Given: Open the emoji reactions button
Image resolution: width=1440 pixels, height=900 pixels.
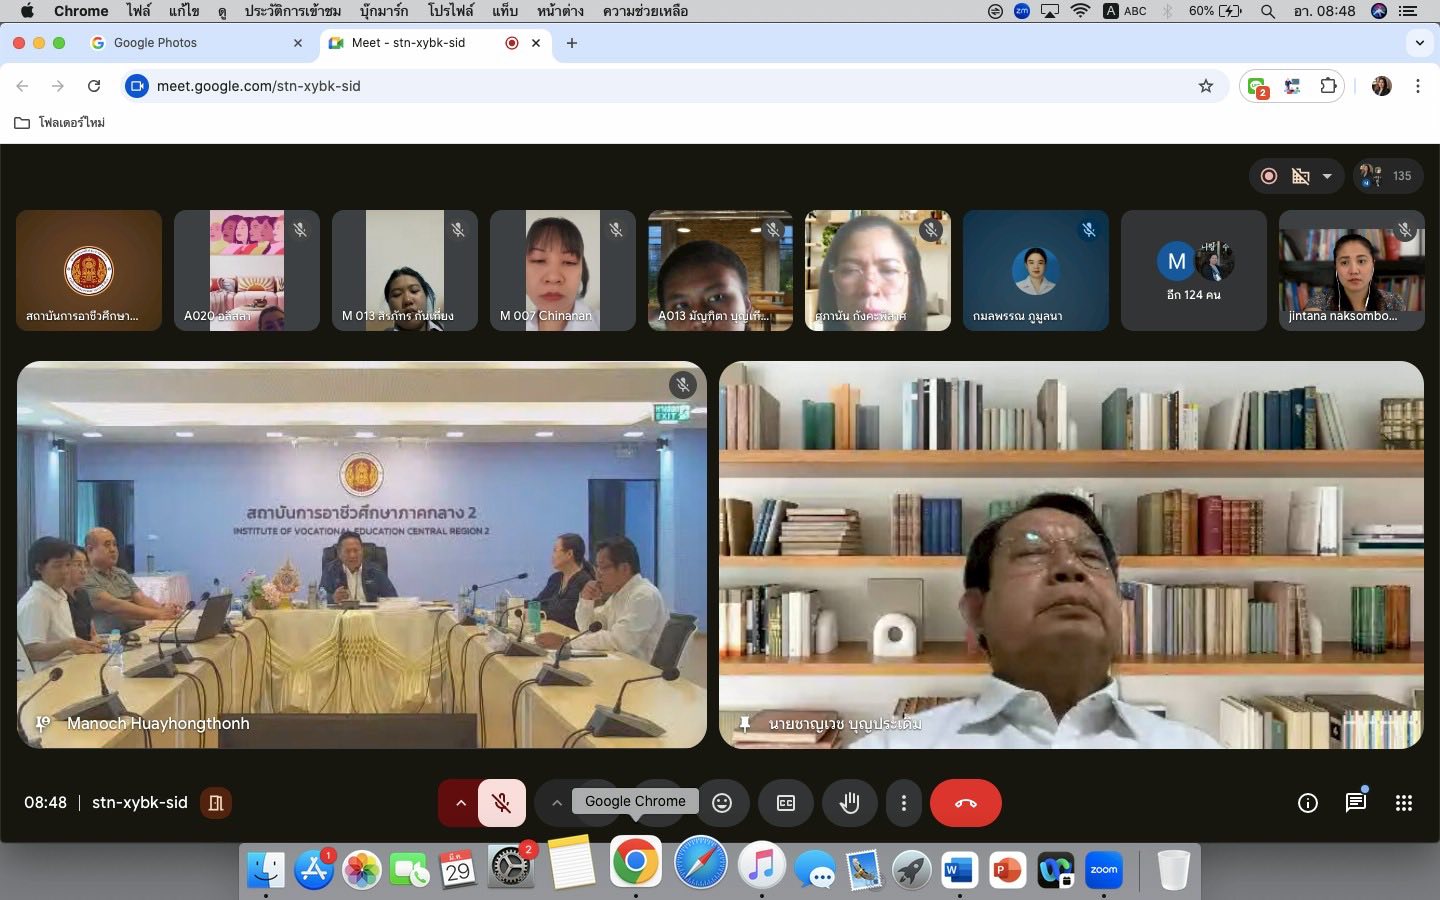Looking at the screenshot, I should coord(722,803).
